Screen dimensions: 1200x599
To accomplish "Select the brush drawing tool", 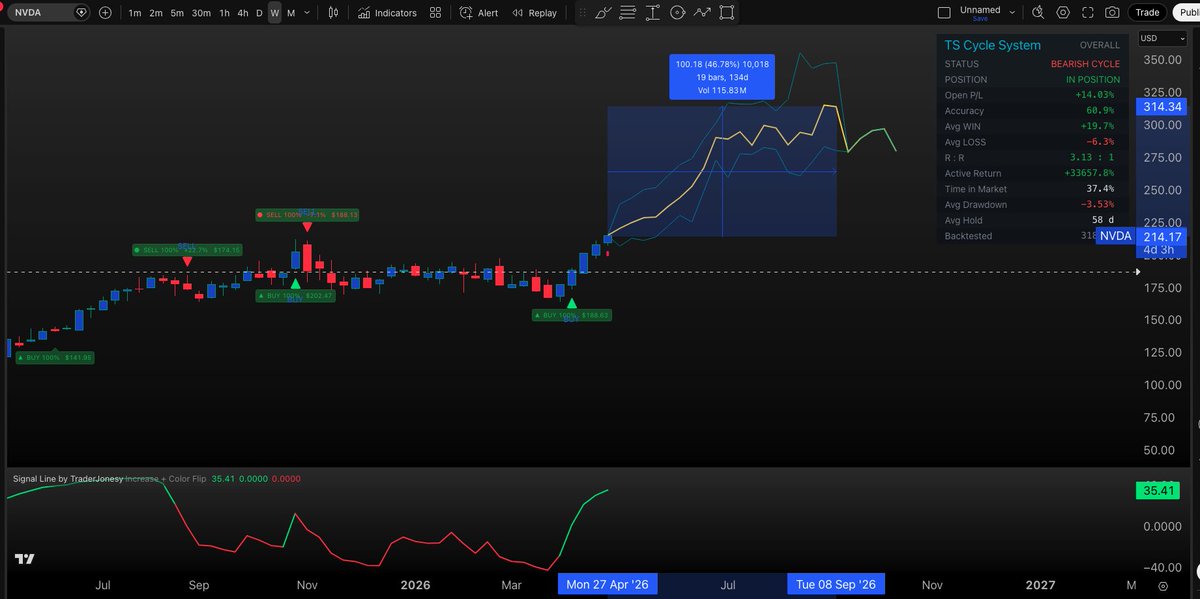I will (602, 13).
